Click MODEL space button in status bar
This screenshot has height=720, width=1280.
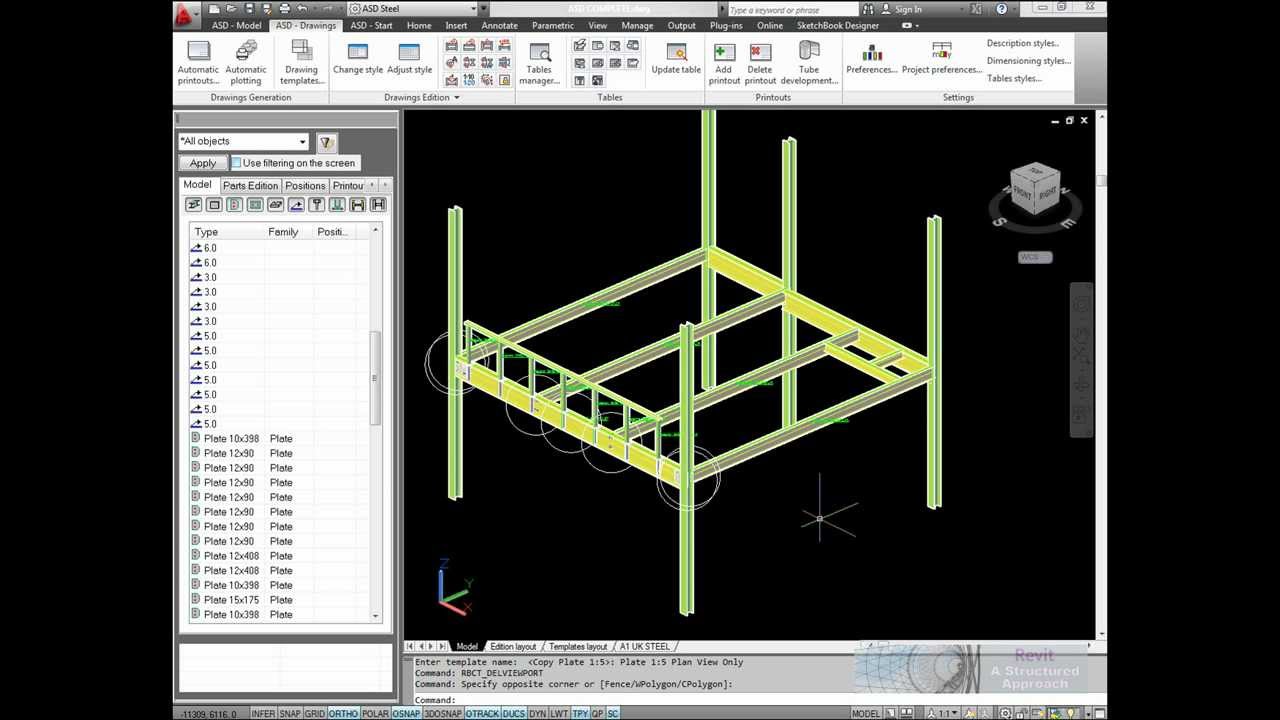[x=866, y=714]
